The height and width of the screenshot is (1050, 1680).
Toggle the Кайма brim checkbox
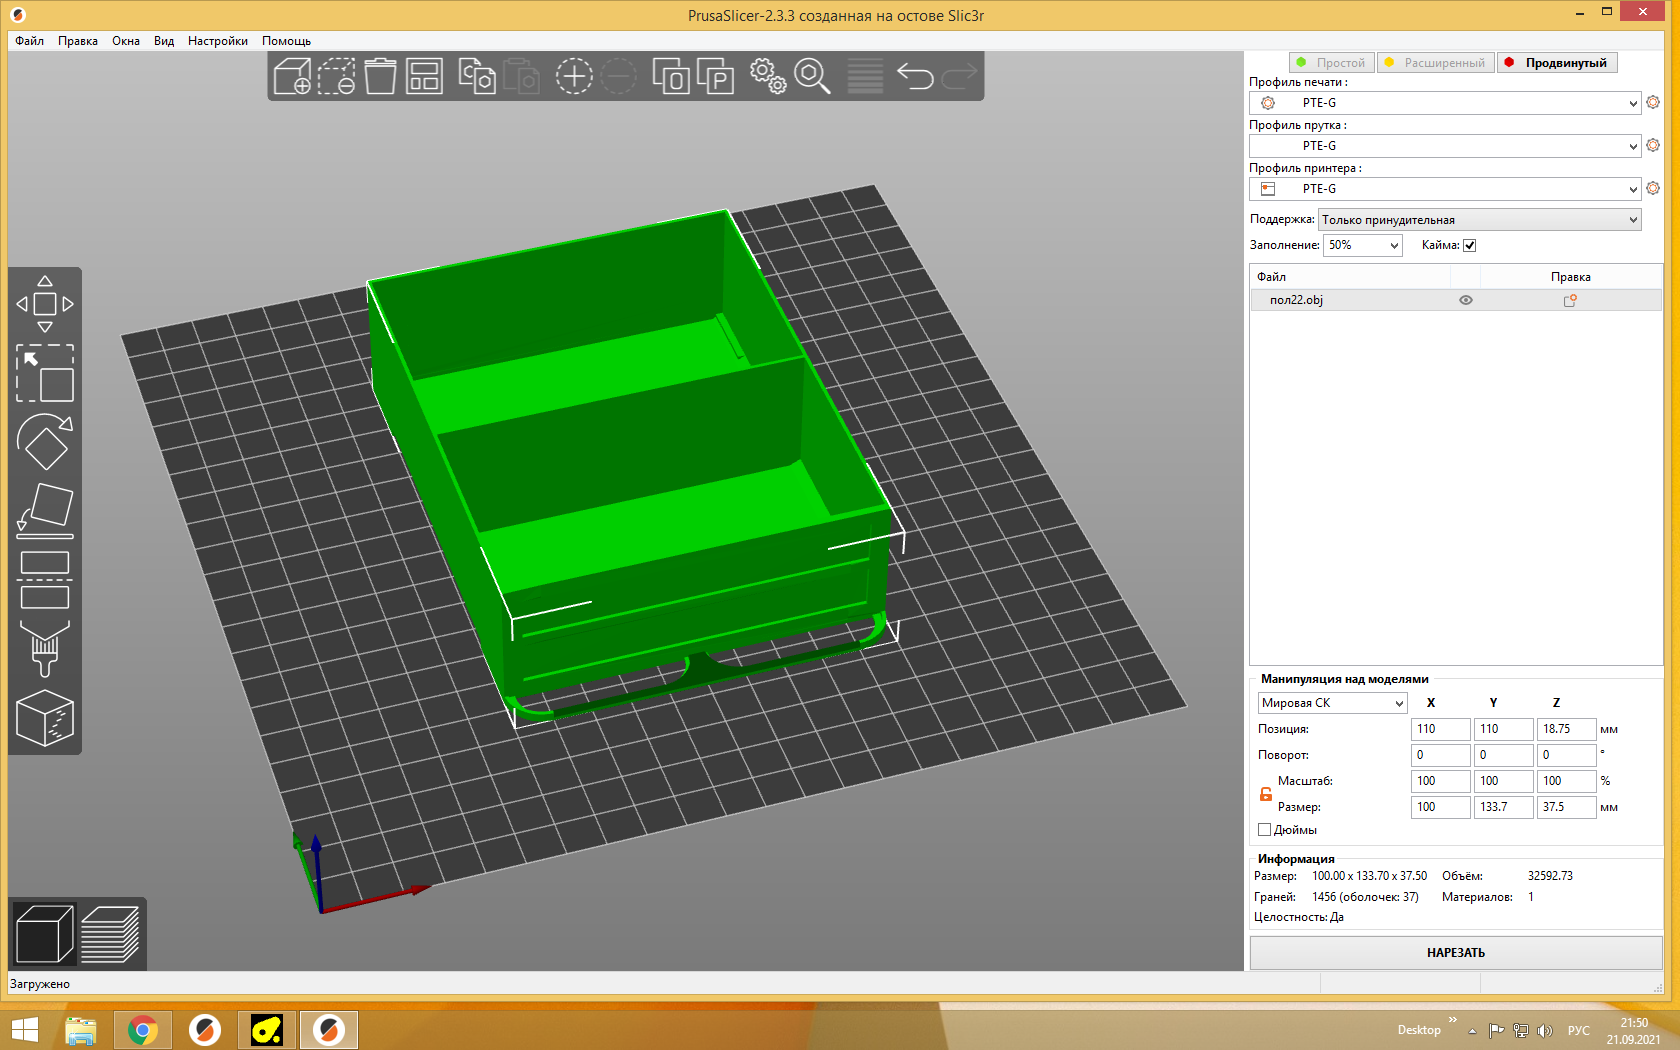tap(1469, 245)
